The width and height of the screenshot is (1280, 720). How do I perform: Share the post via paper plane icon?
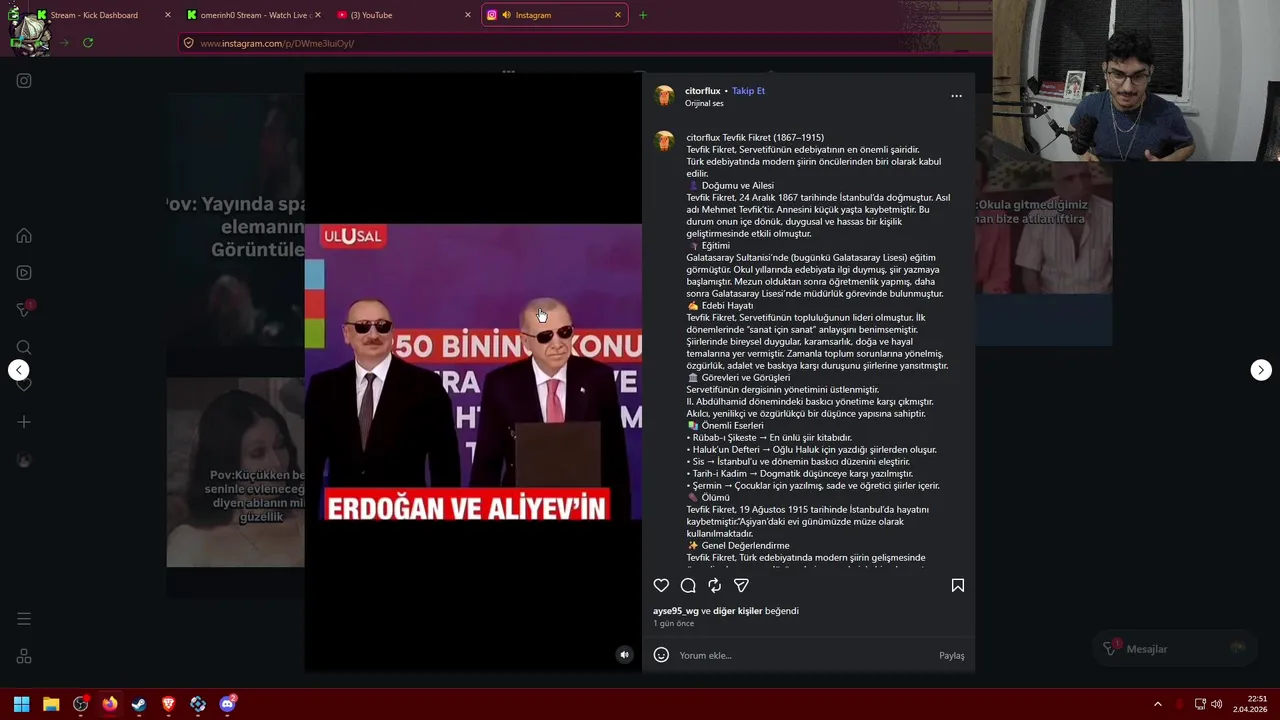tap(741, 586)
